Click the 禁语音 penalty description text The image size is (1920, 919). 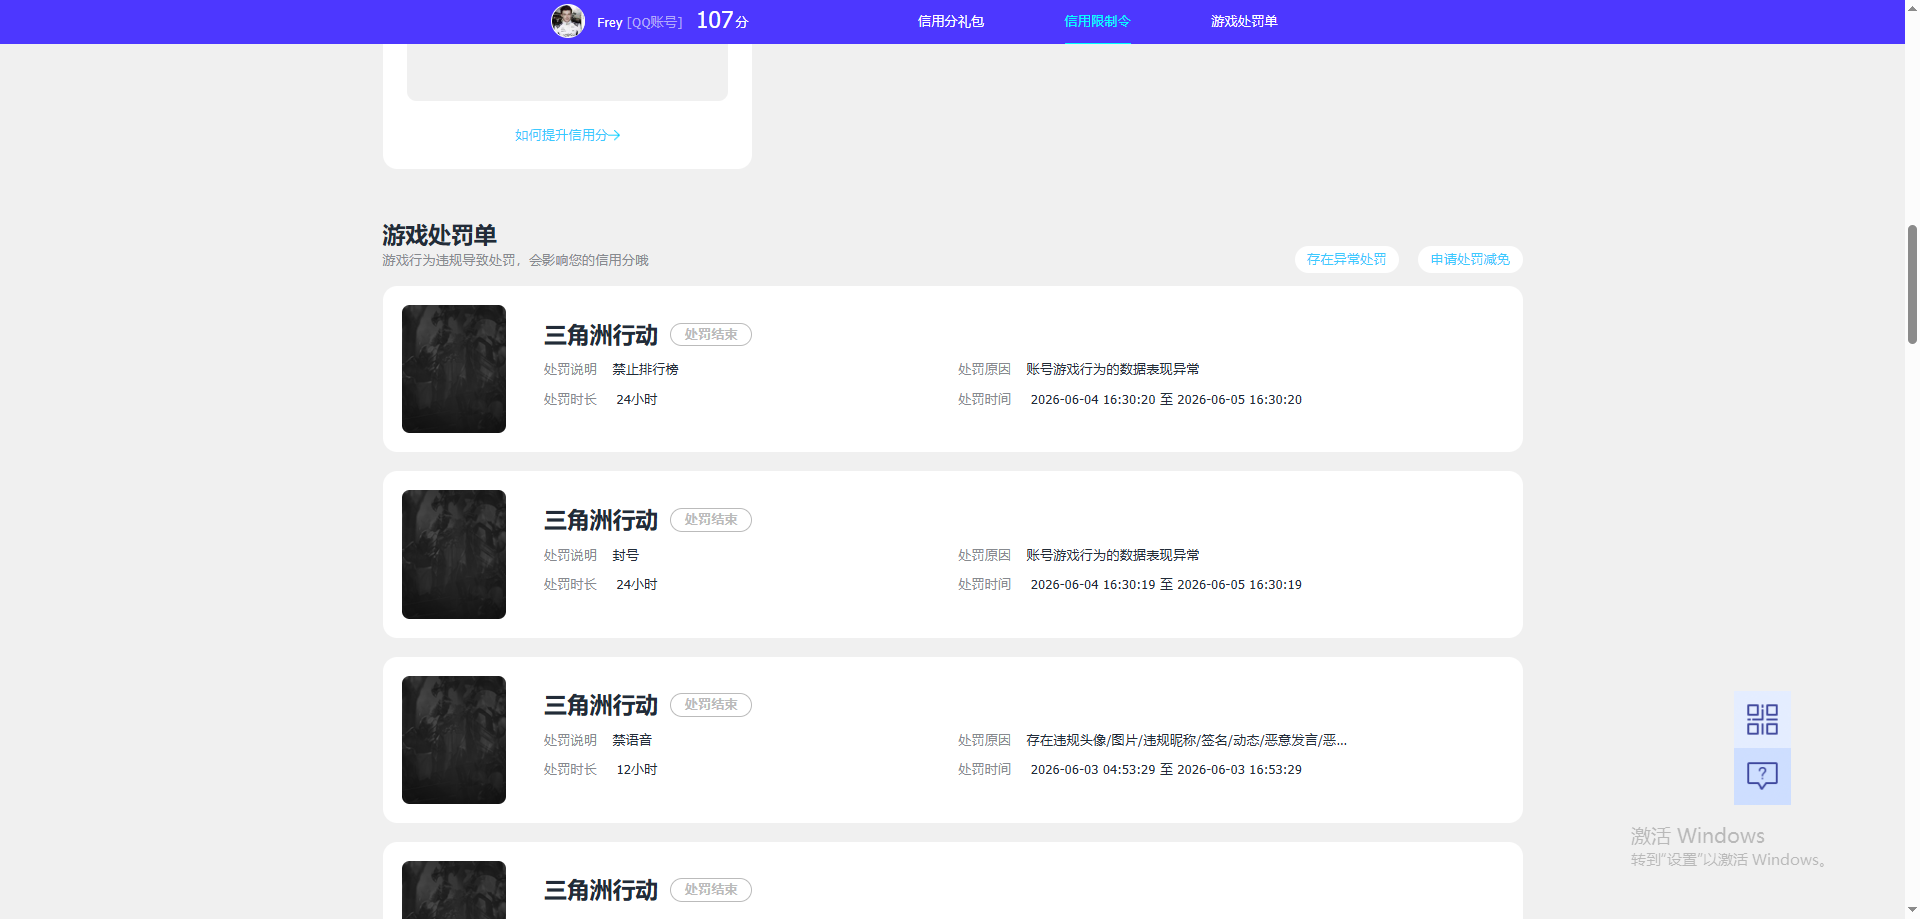632,740
